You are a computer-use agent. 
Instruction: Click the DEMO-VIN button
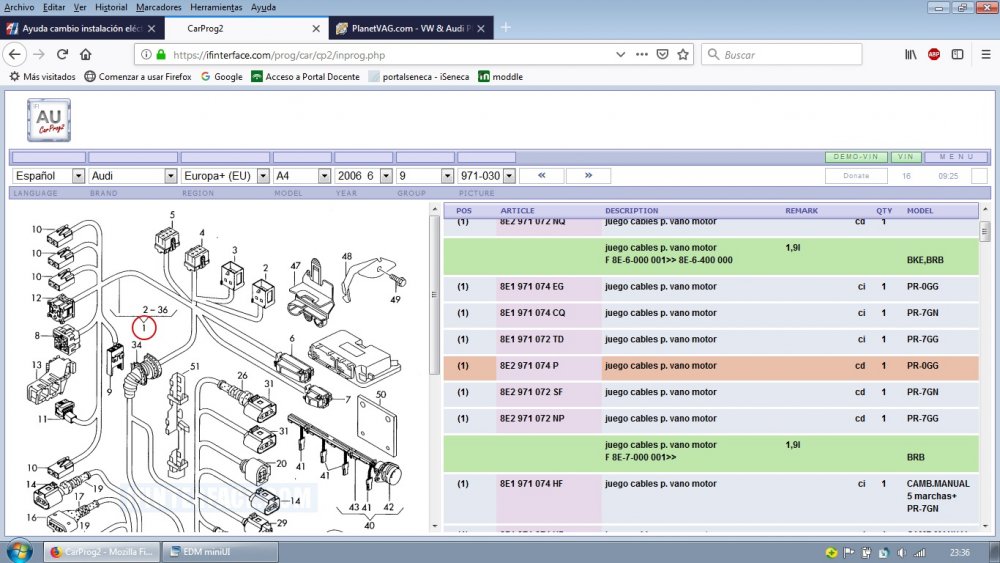click(856, 157)
